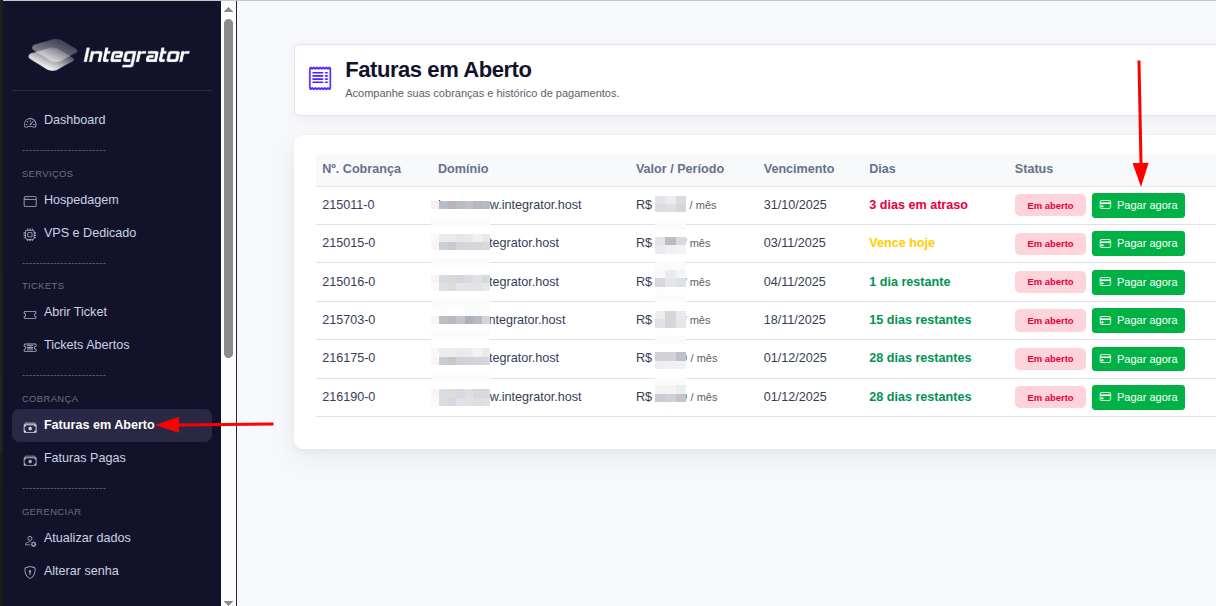Click Pagar agora for invoice 215703-0
Viewport: 1216px width, 606px height.
[1138, 320]
